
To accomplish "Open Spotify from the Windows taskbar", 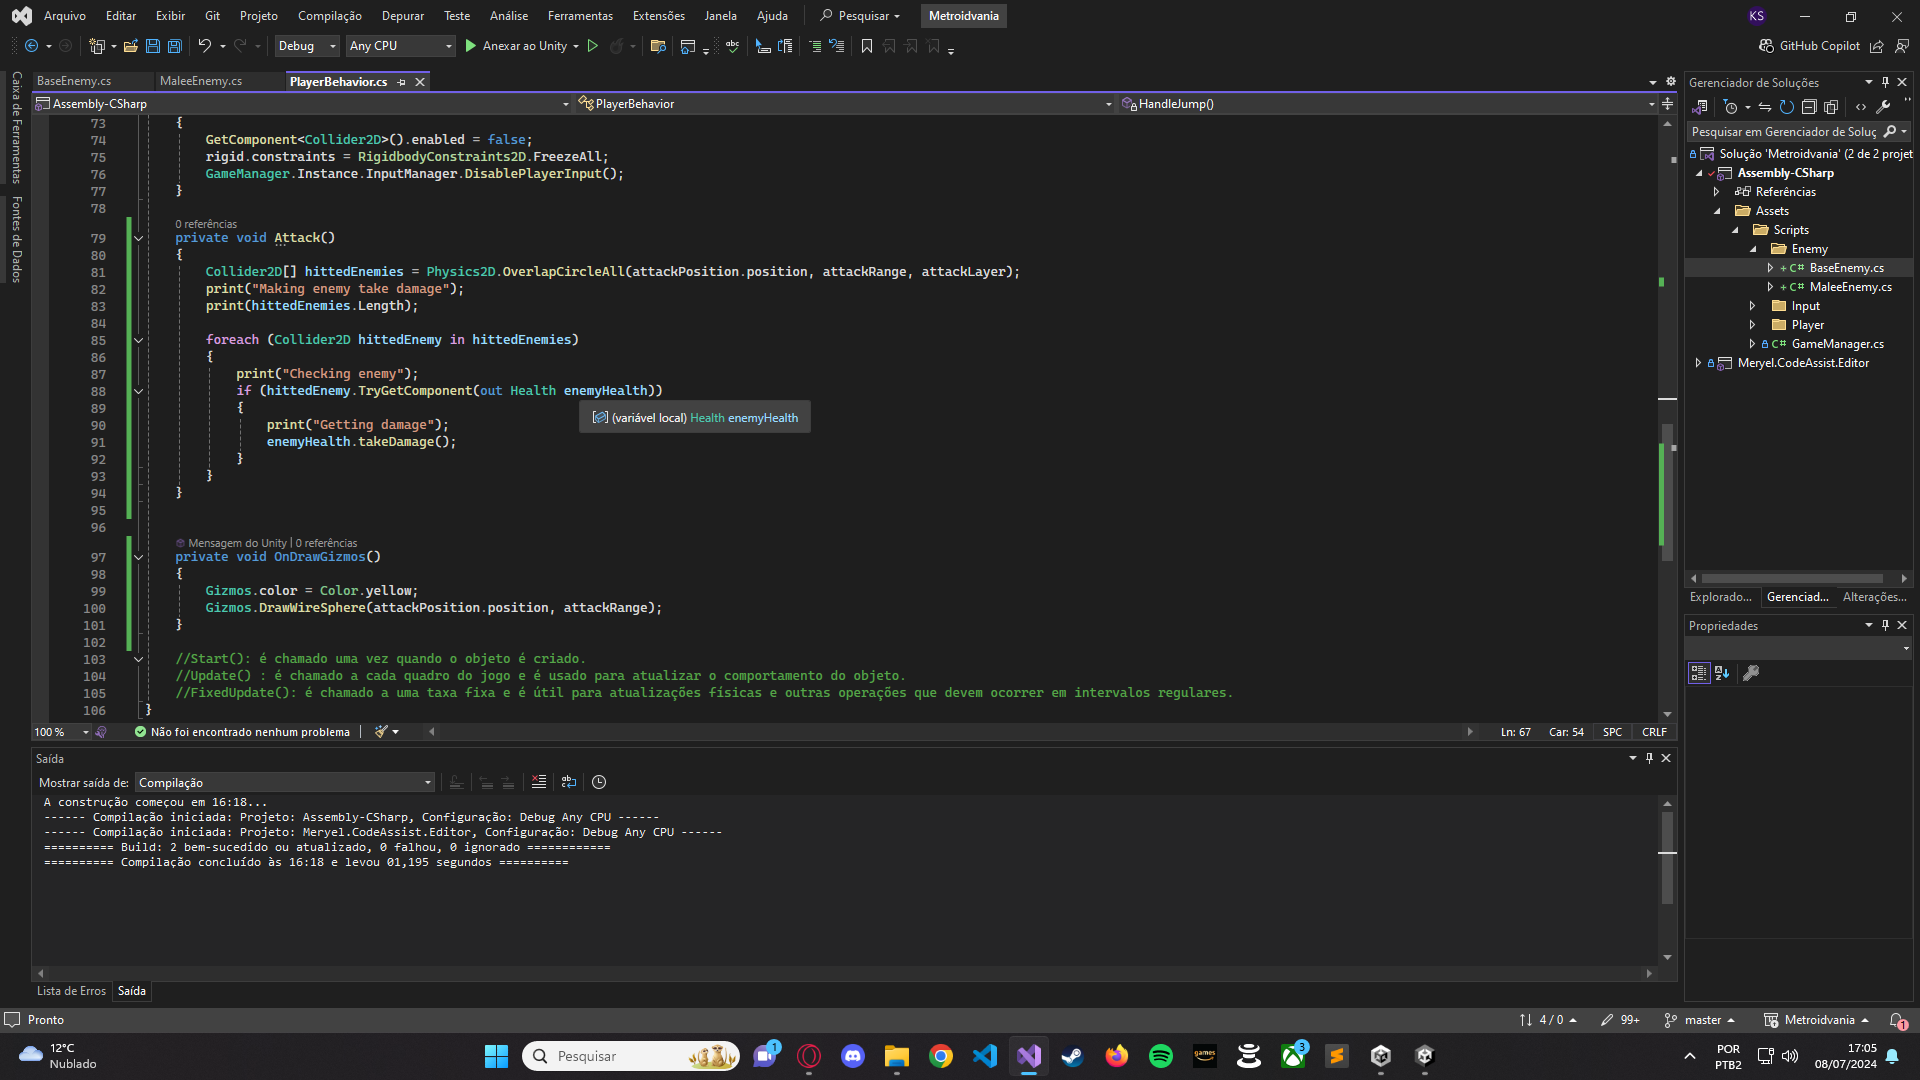I will coord(1161,1056).
